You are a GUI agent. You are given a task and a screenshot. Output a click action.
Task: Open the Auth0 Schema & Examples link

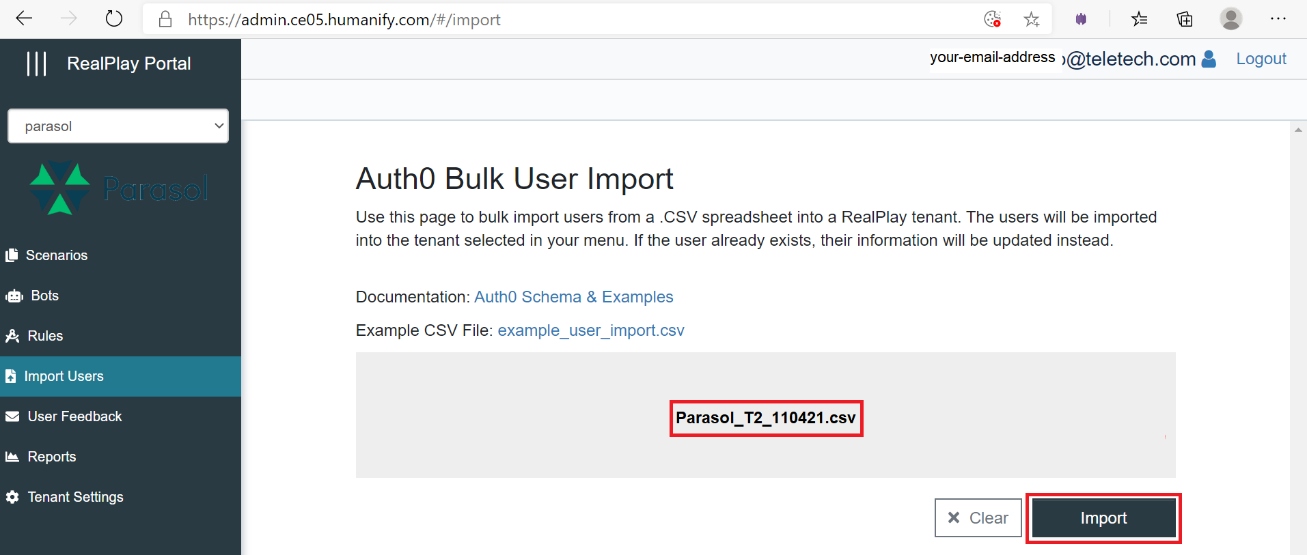[x=573, y=297]
